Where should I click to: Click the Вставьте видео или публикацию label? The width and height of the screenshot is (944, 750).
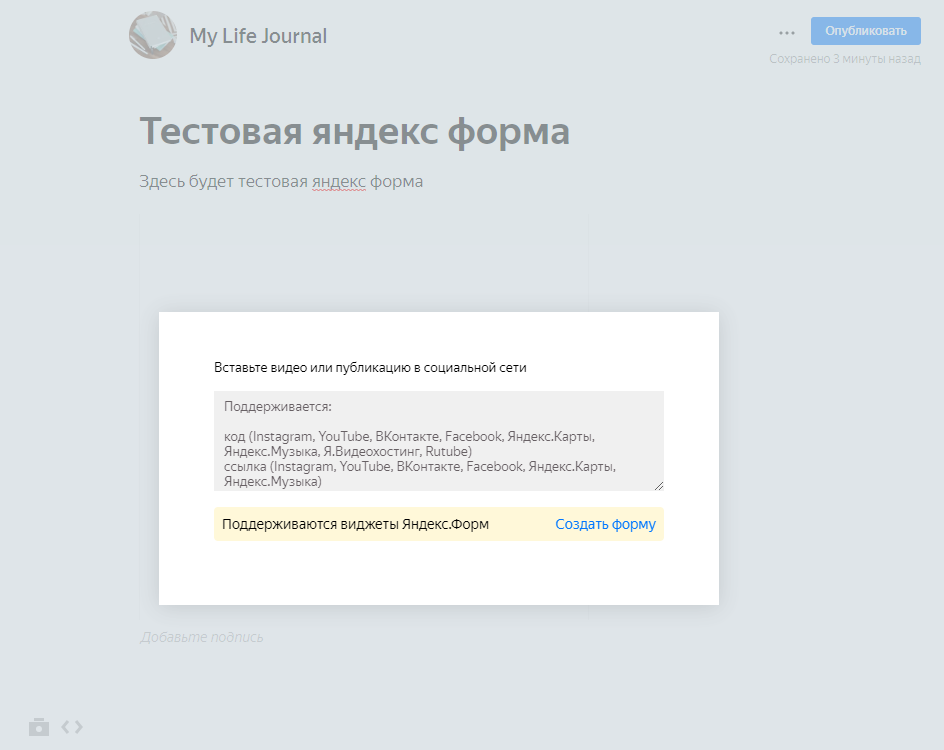pos(370,367)
